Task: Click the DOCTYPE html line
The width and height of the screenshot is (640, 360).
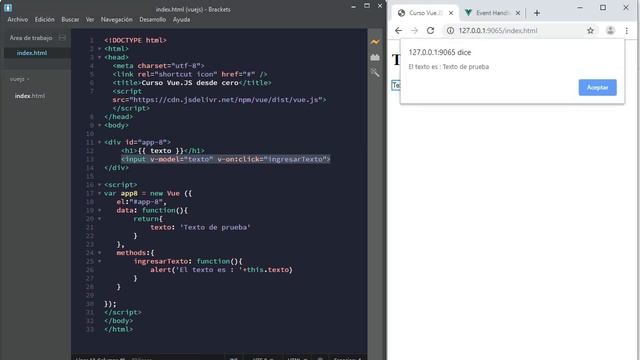Action: (135, 40)
